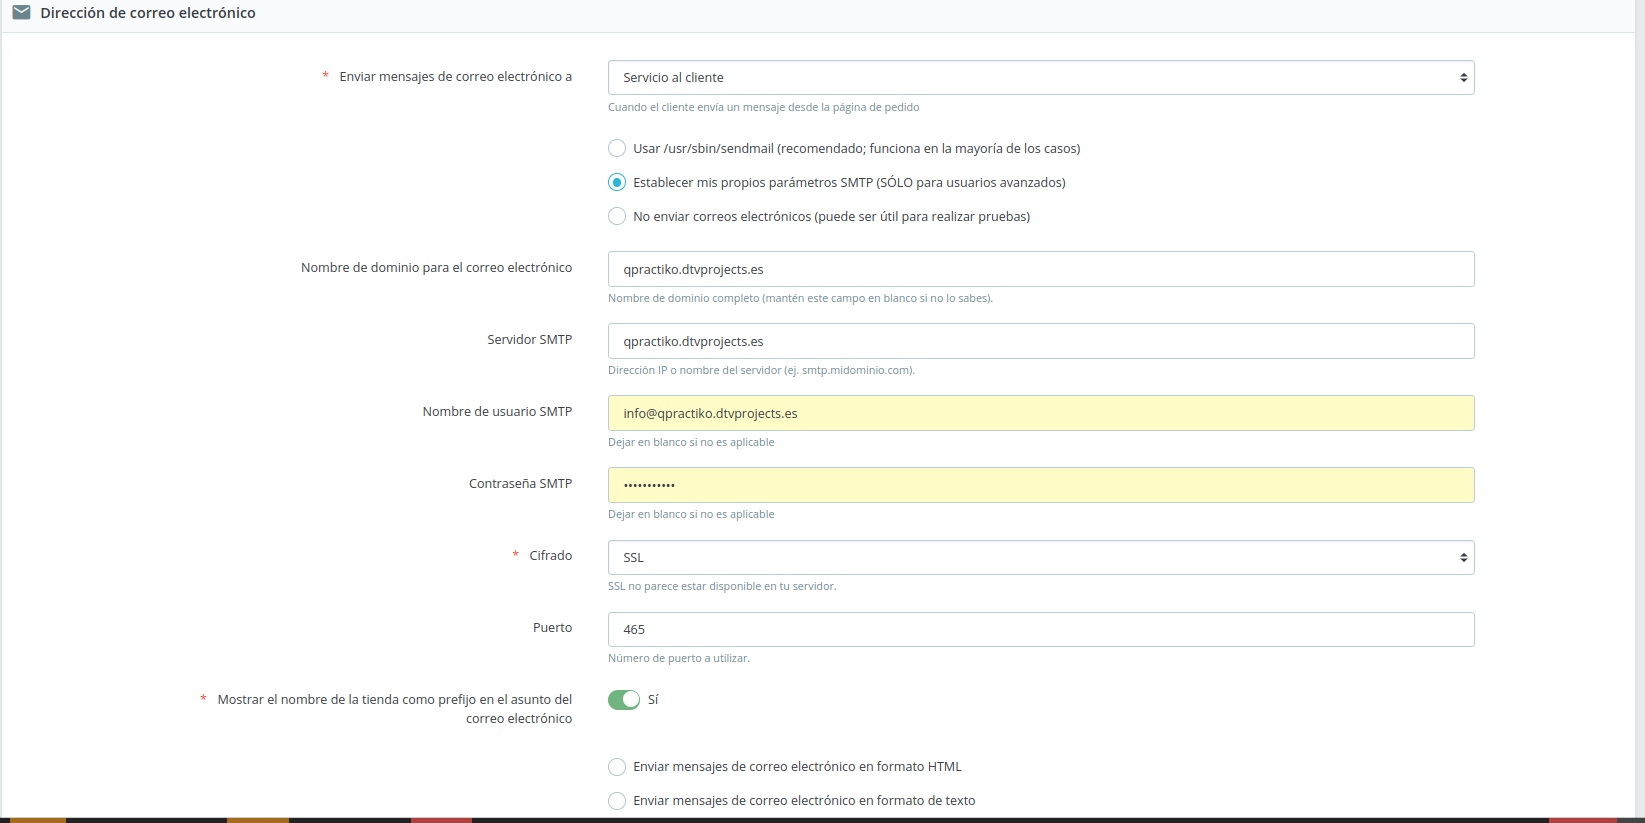Click the 'Cuando el cliente envía un mensaje' hint
Image resolution: width=1645 pixels, height=823 pixels.
(x=763, y=107)
